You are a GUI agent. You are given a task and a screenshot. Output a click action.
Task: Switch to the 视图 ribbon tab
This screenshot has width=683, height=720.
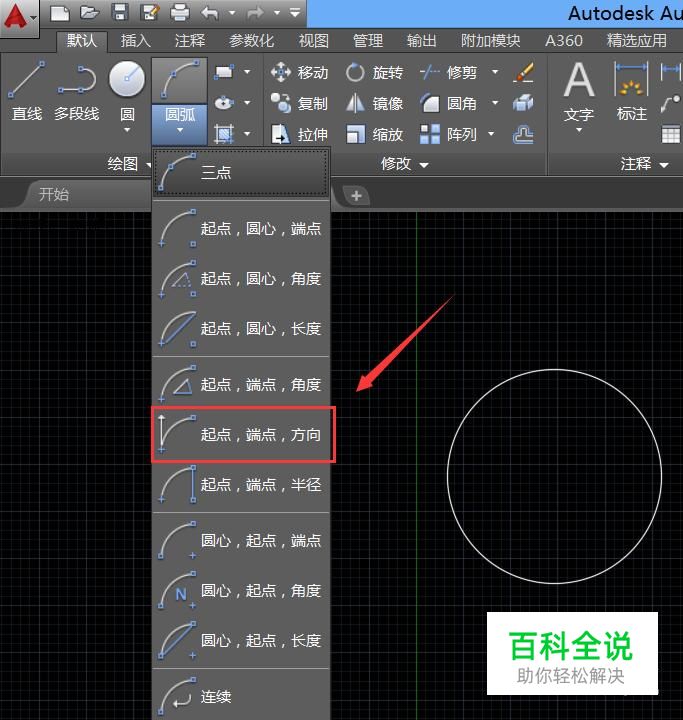pyautogui.click(x=314, y=41)
